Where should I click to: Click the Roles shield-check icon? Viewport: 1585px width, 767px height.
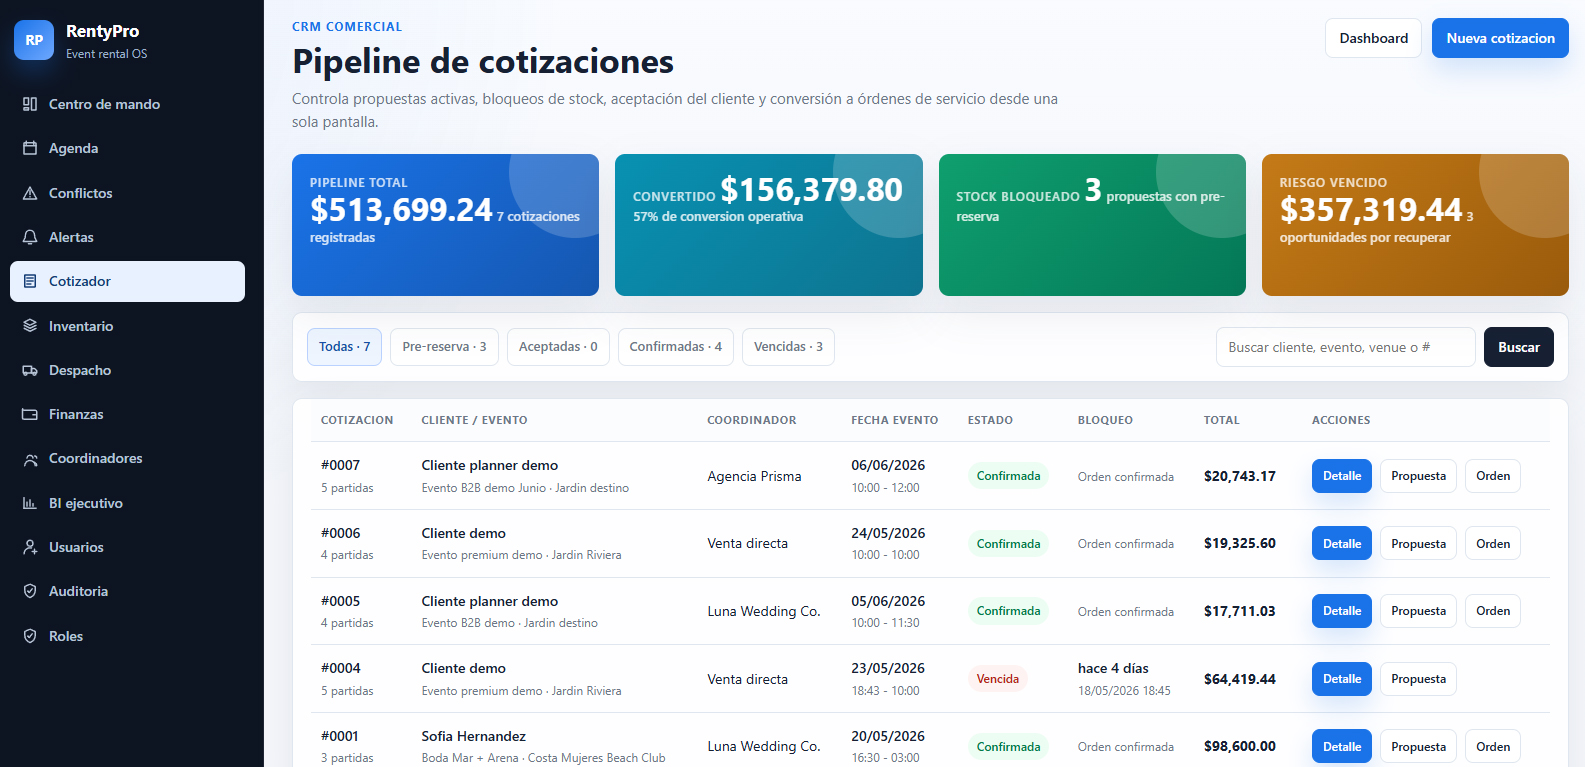coord(30,636)
